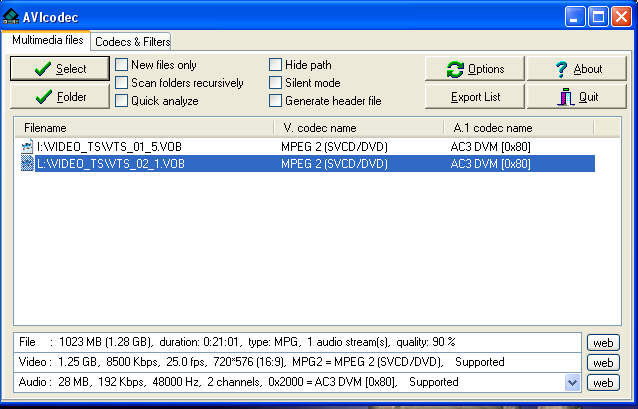Enable Scan folders recursively checkbox
Screen dimensions: 638x409
[121, 83]
